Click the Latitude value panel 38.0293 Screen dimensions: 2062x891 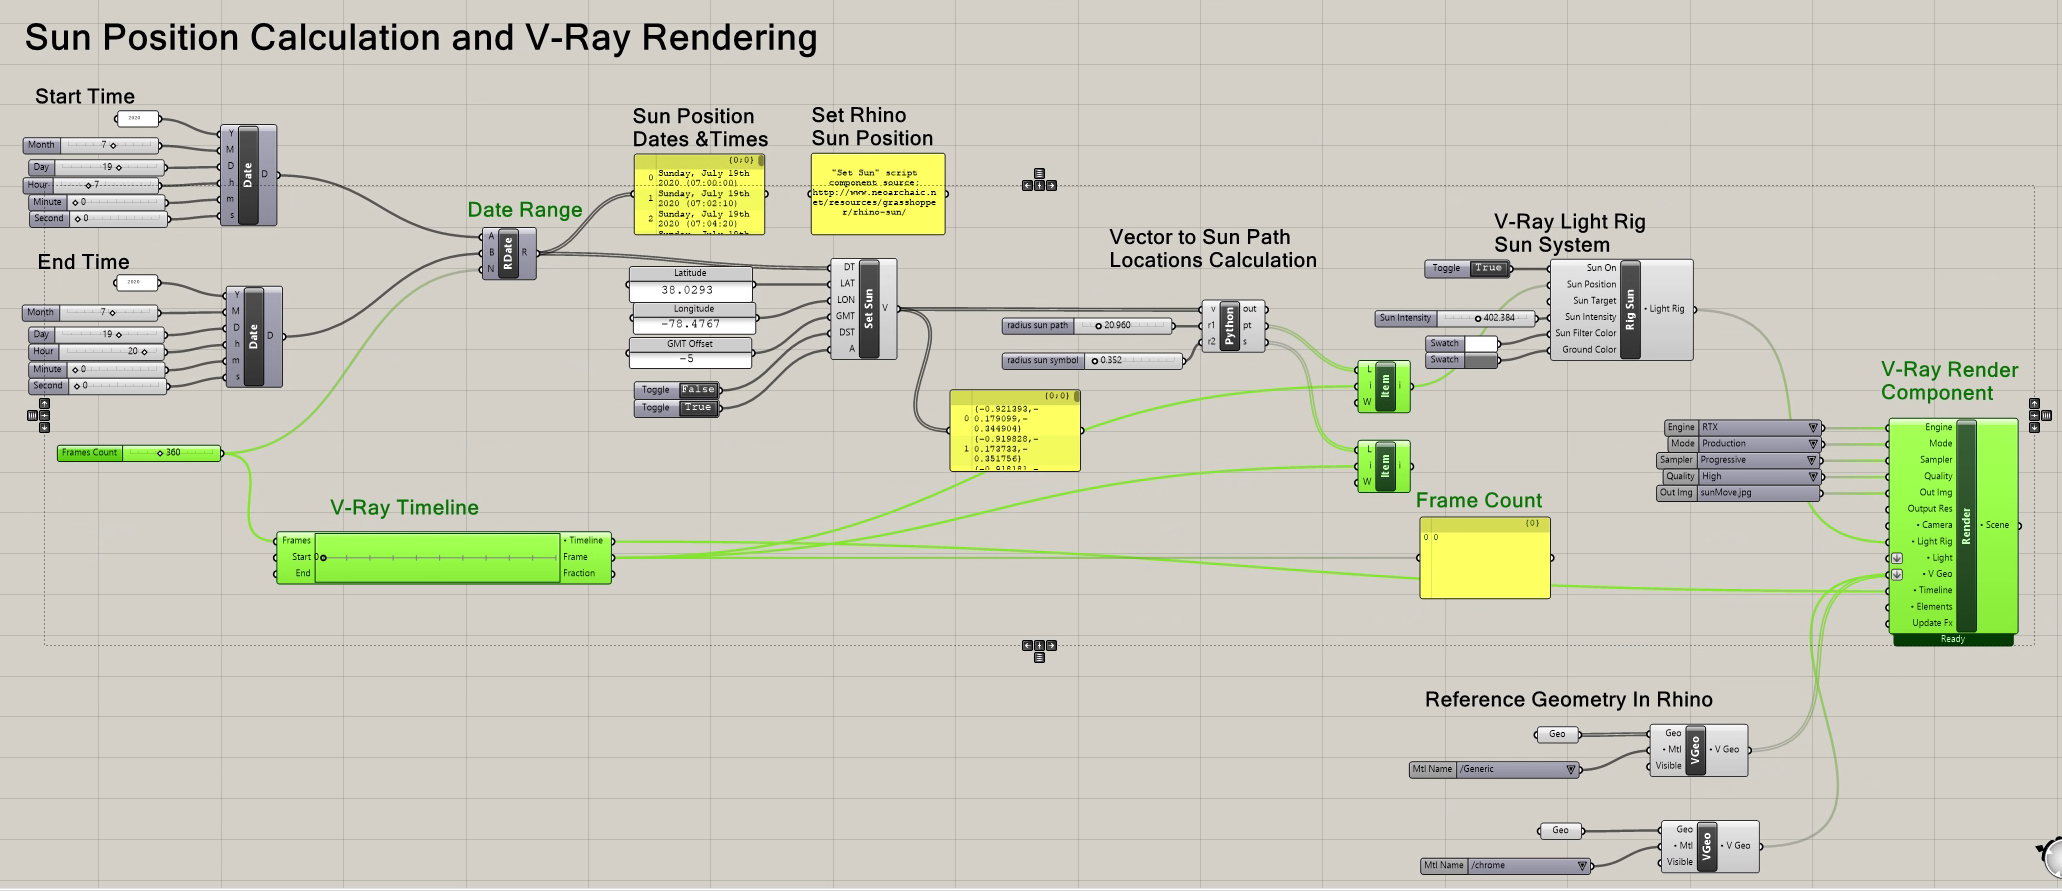coord(688,290)
